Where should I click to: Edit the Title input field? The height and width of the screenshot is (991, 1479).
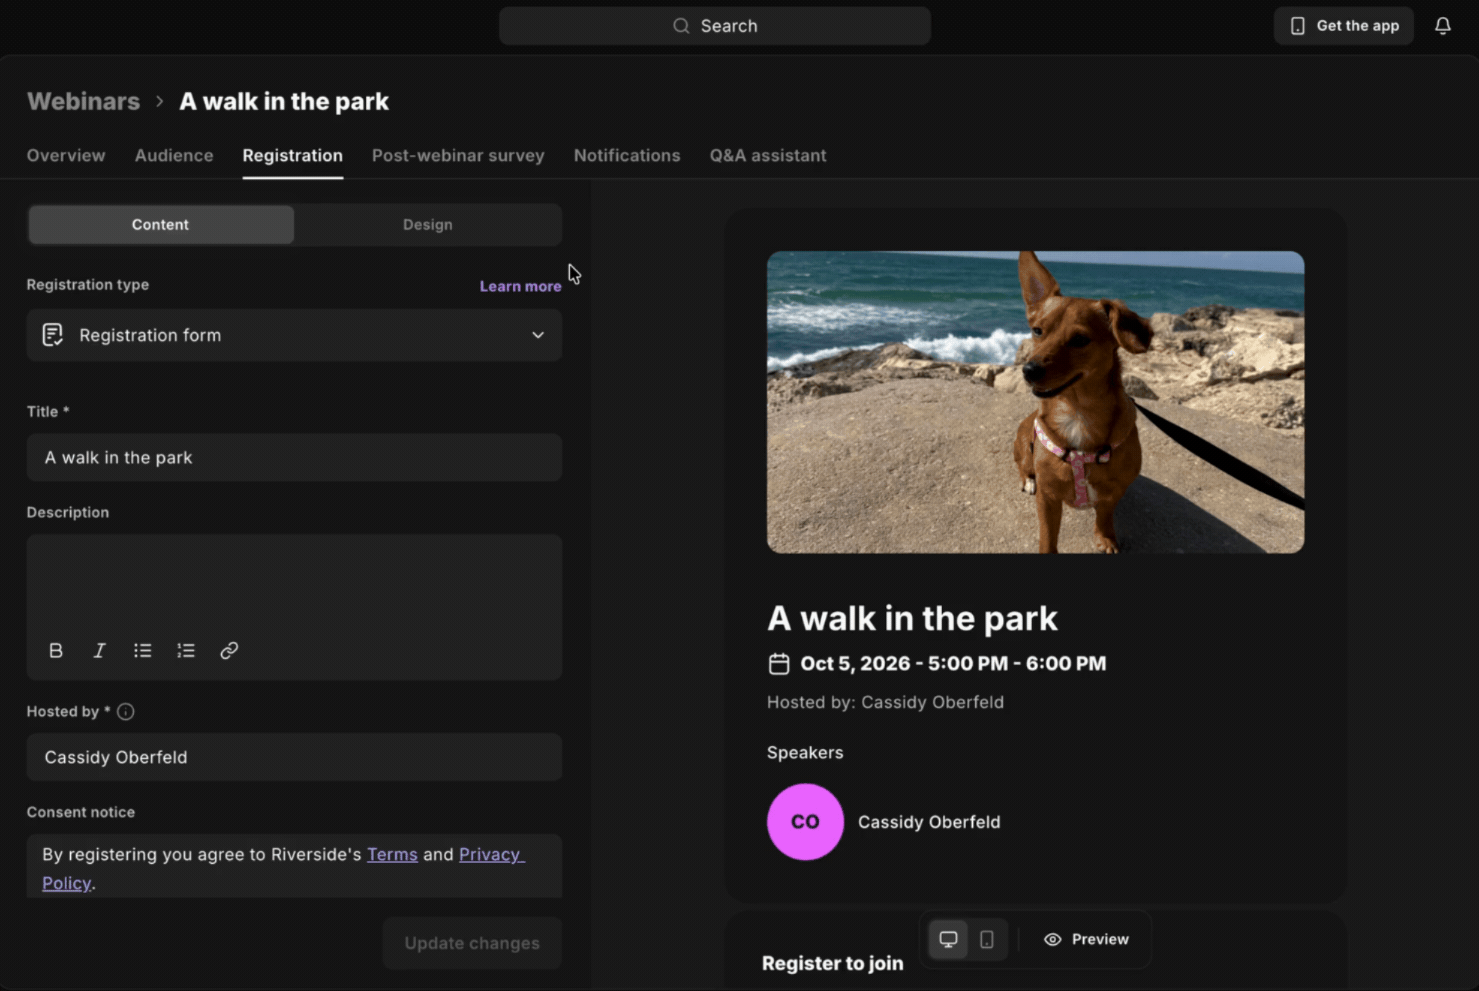pos(294,458)
